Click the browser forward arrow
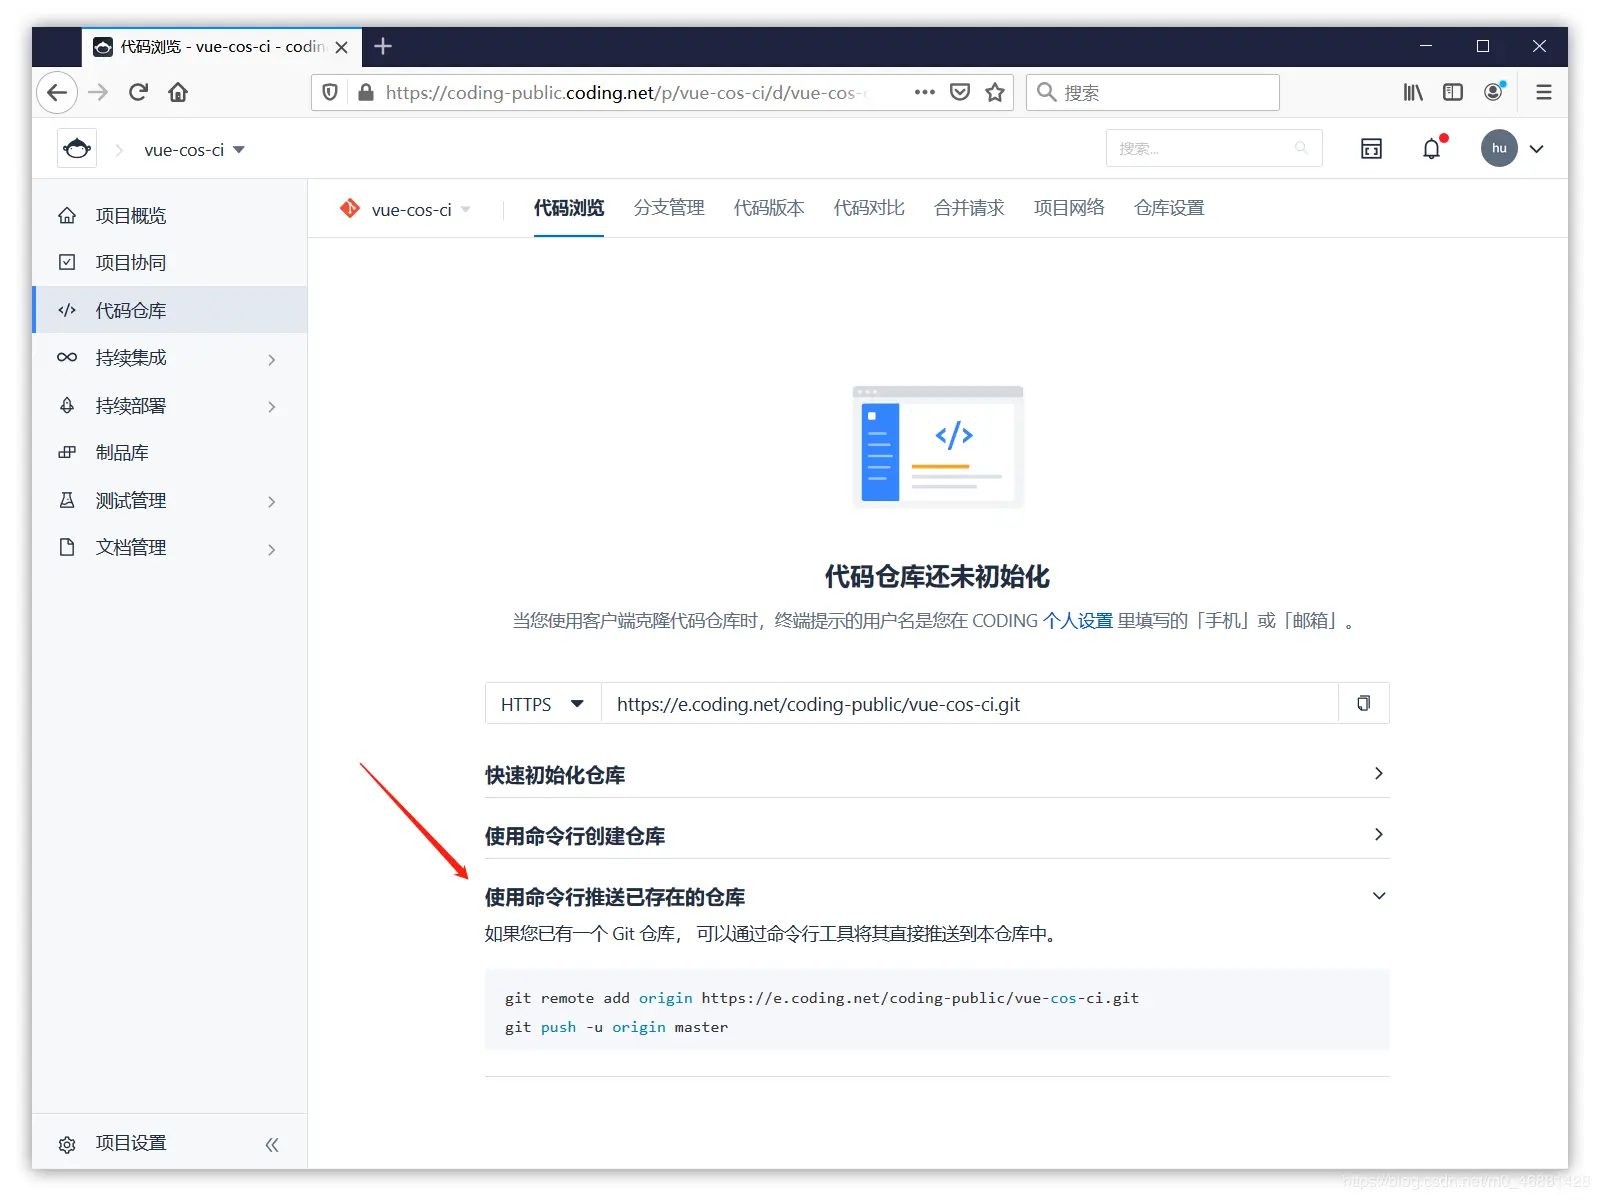This screenshot has width=1600, height=1200. (98, 93)
